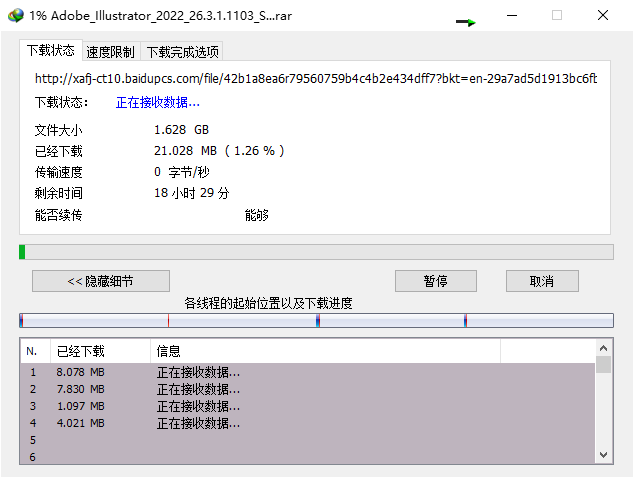Switch to the 下载状态 tab
Viewport: 634px width, 478px height.
pyautogui.click(x=51, y=51)
